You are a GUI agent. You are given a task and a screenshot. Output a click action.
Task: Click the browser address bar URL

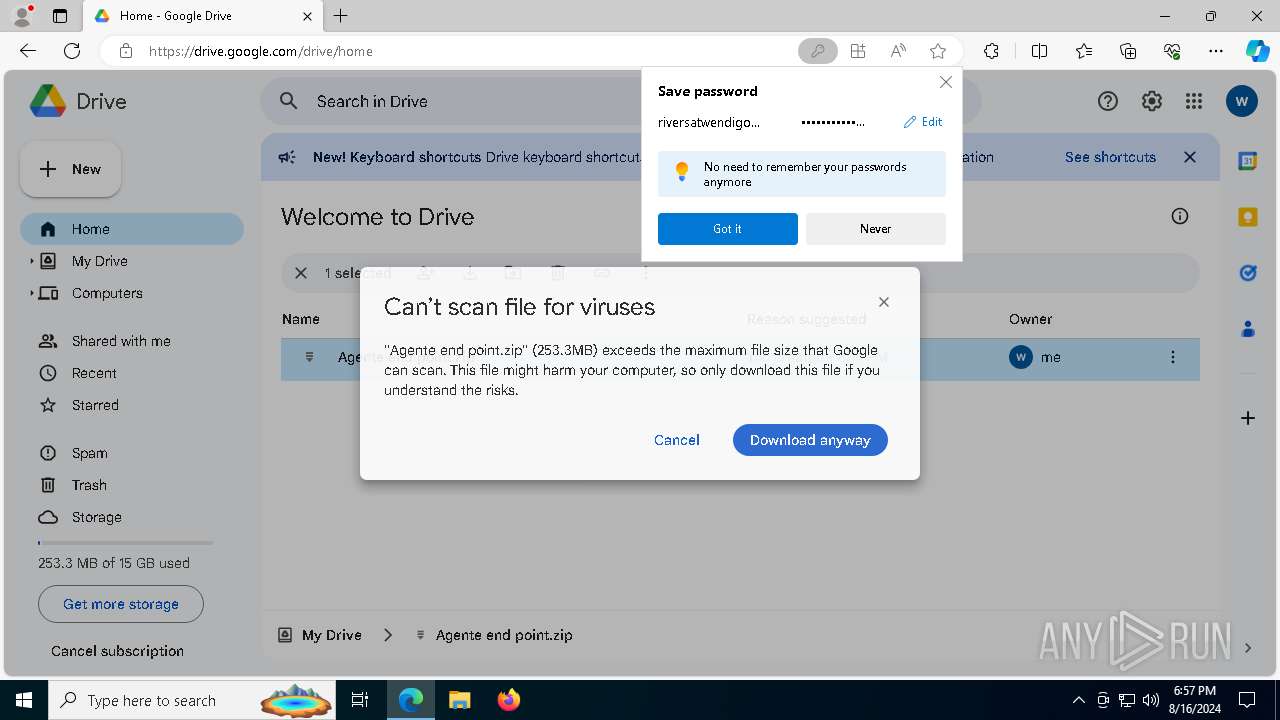(x=261, y=51)
